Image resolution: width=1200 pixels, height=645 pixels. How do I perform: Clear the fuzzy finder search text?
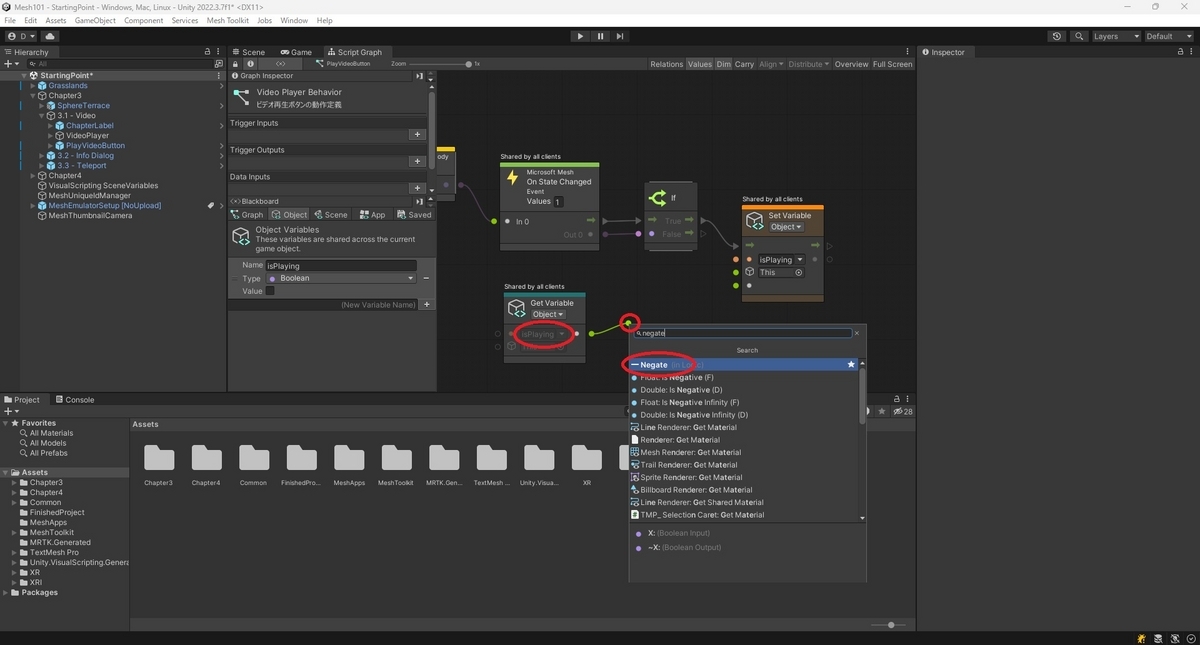click(857, 333)
